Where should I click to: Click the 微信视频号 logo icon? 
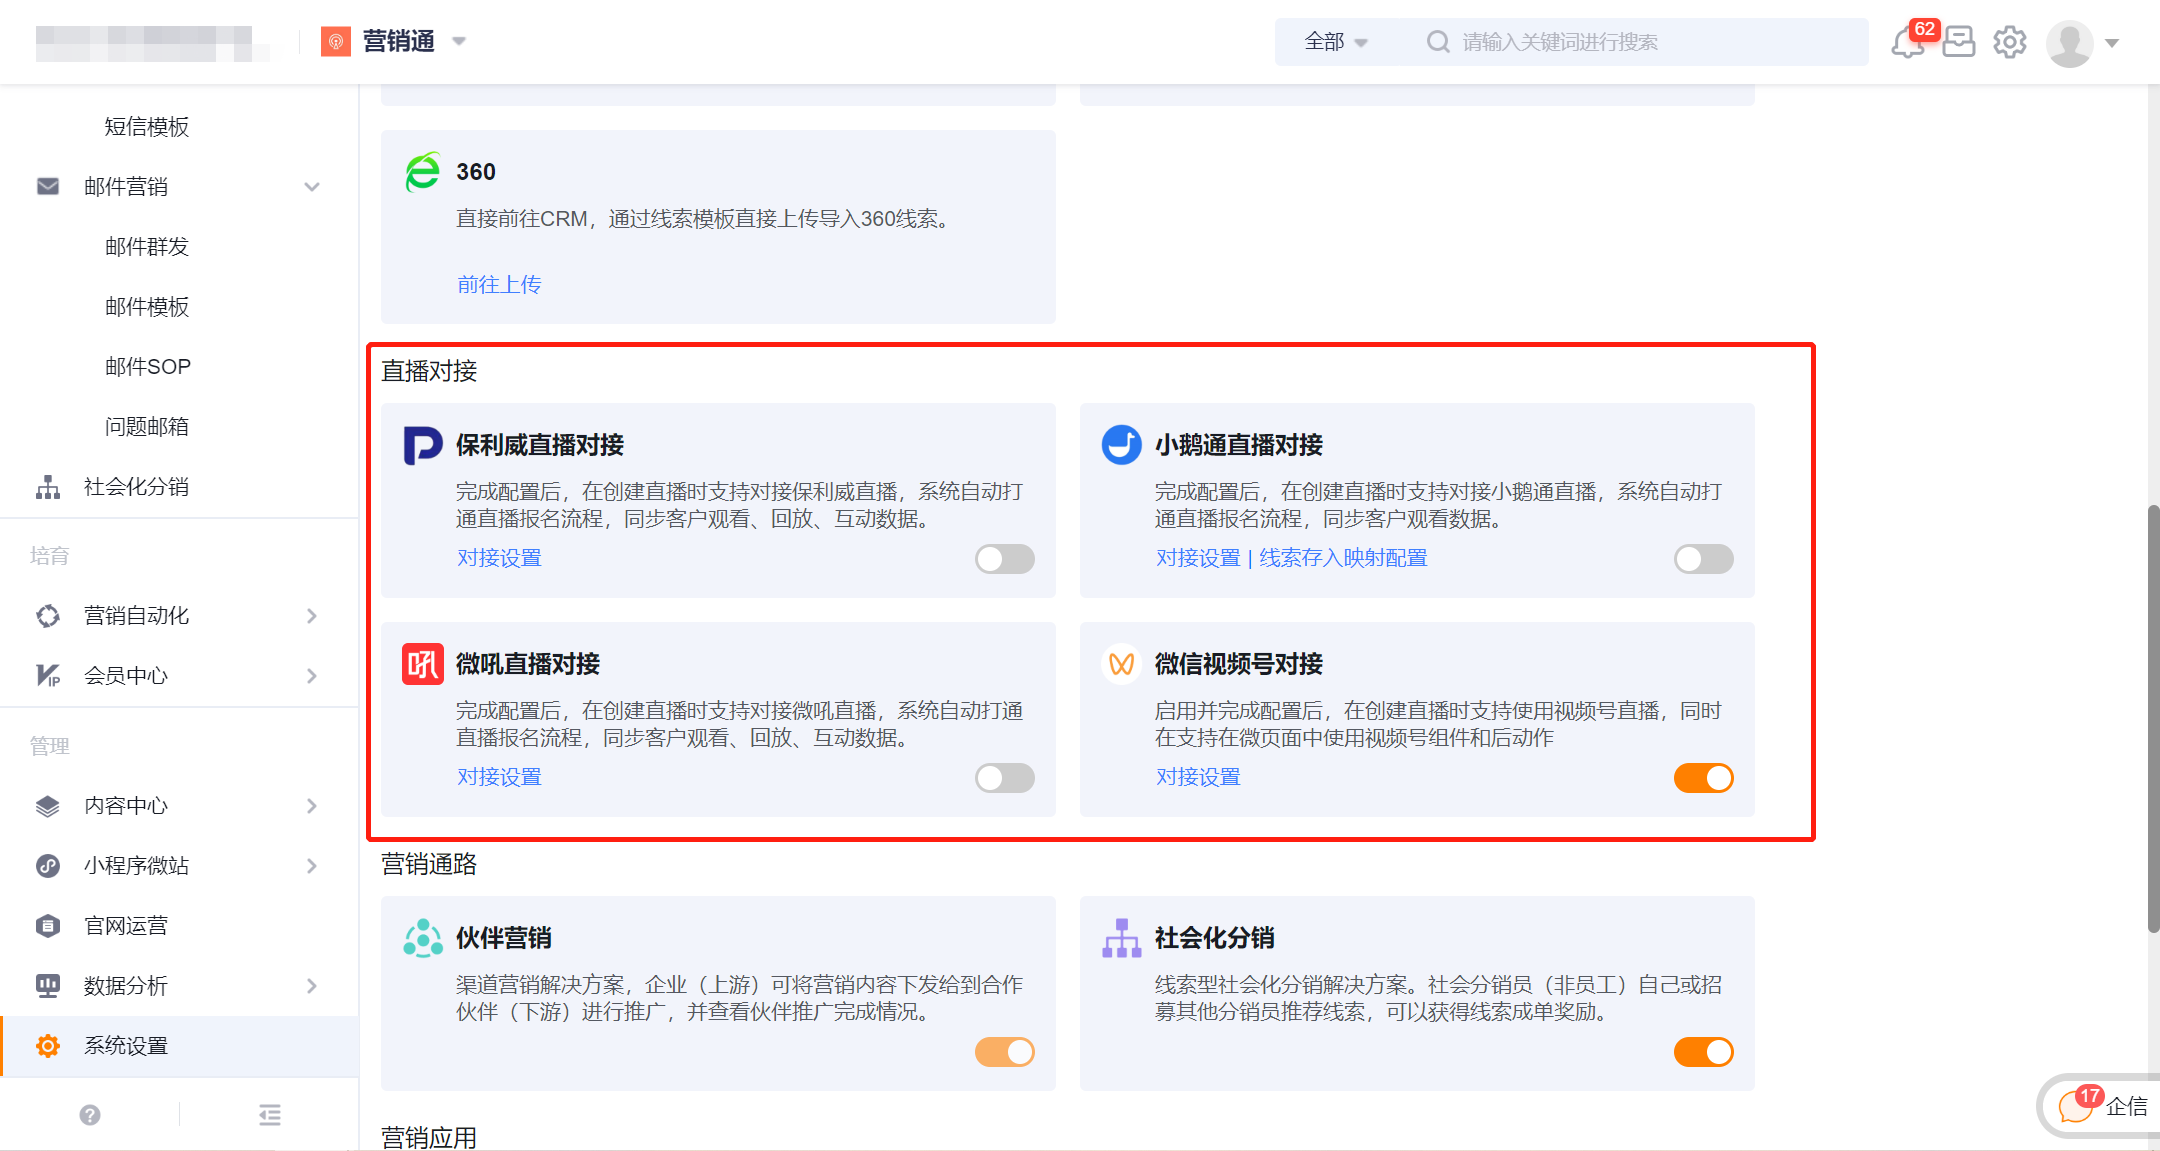[x=1122, y=664]
